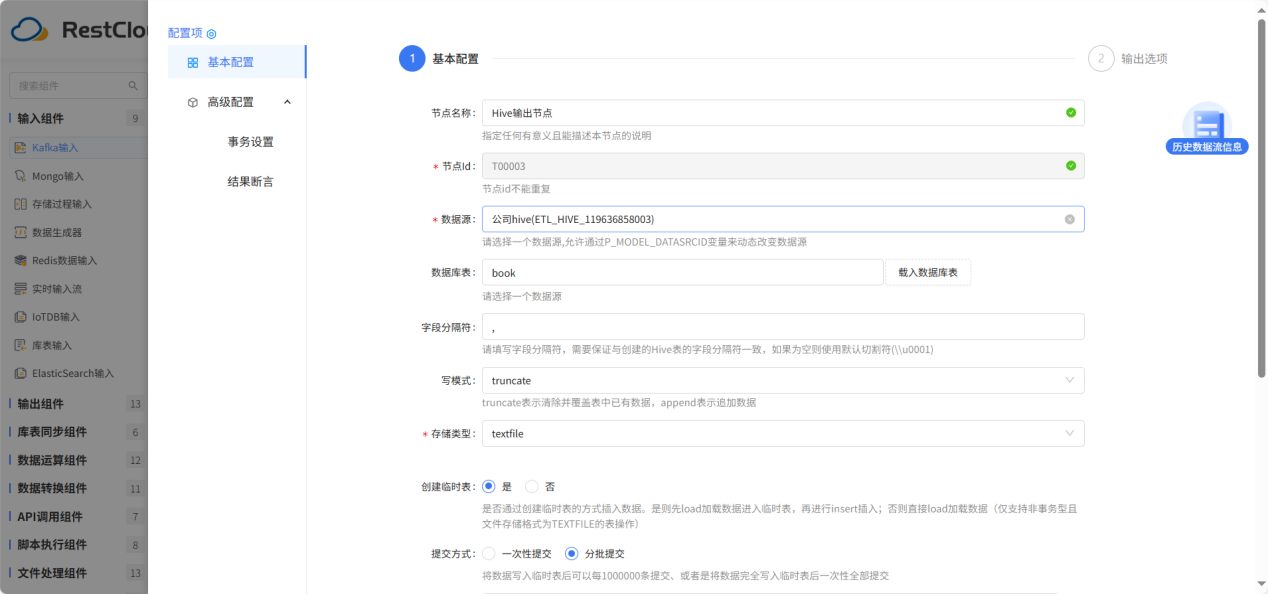Open the 事务设置 menu item
This screenshot has height=594, width=1268.
pos(250,142)
